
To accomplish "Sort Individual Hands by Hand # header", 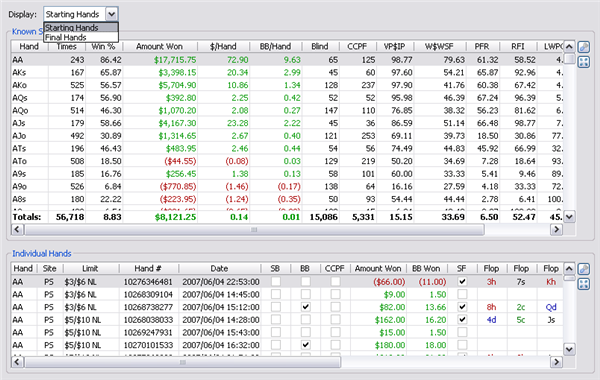I will click(x=148, y=269).
